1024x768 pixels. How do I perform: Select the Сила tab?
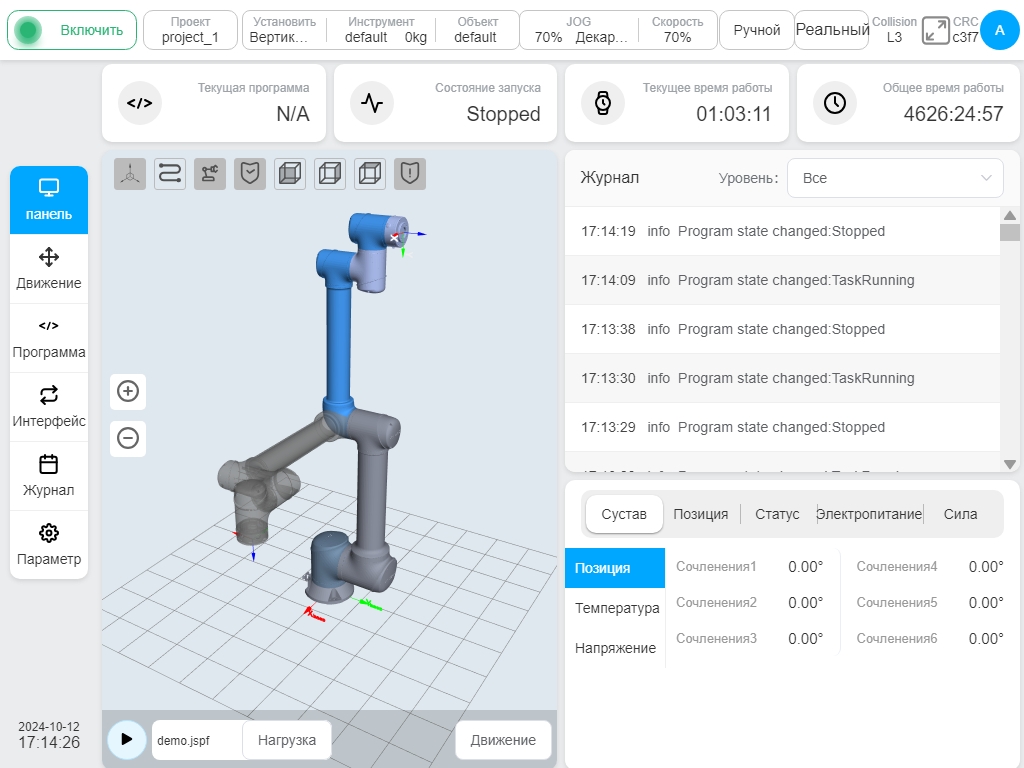960,514
